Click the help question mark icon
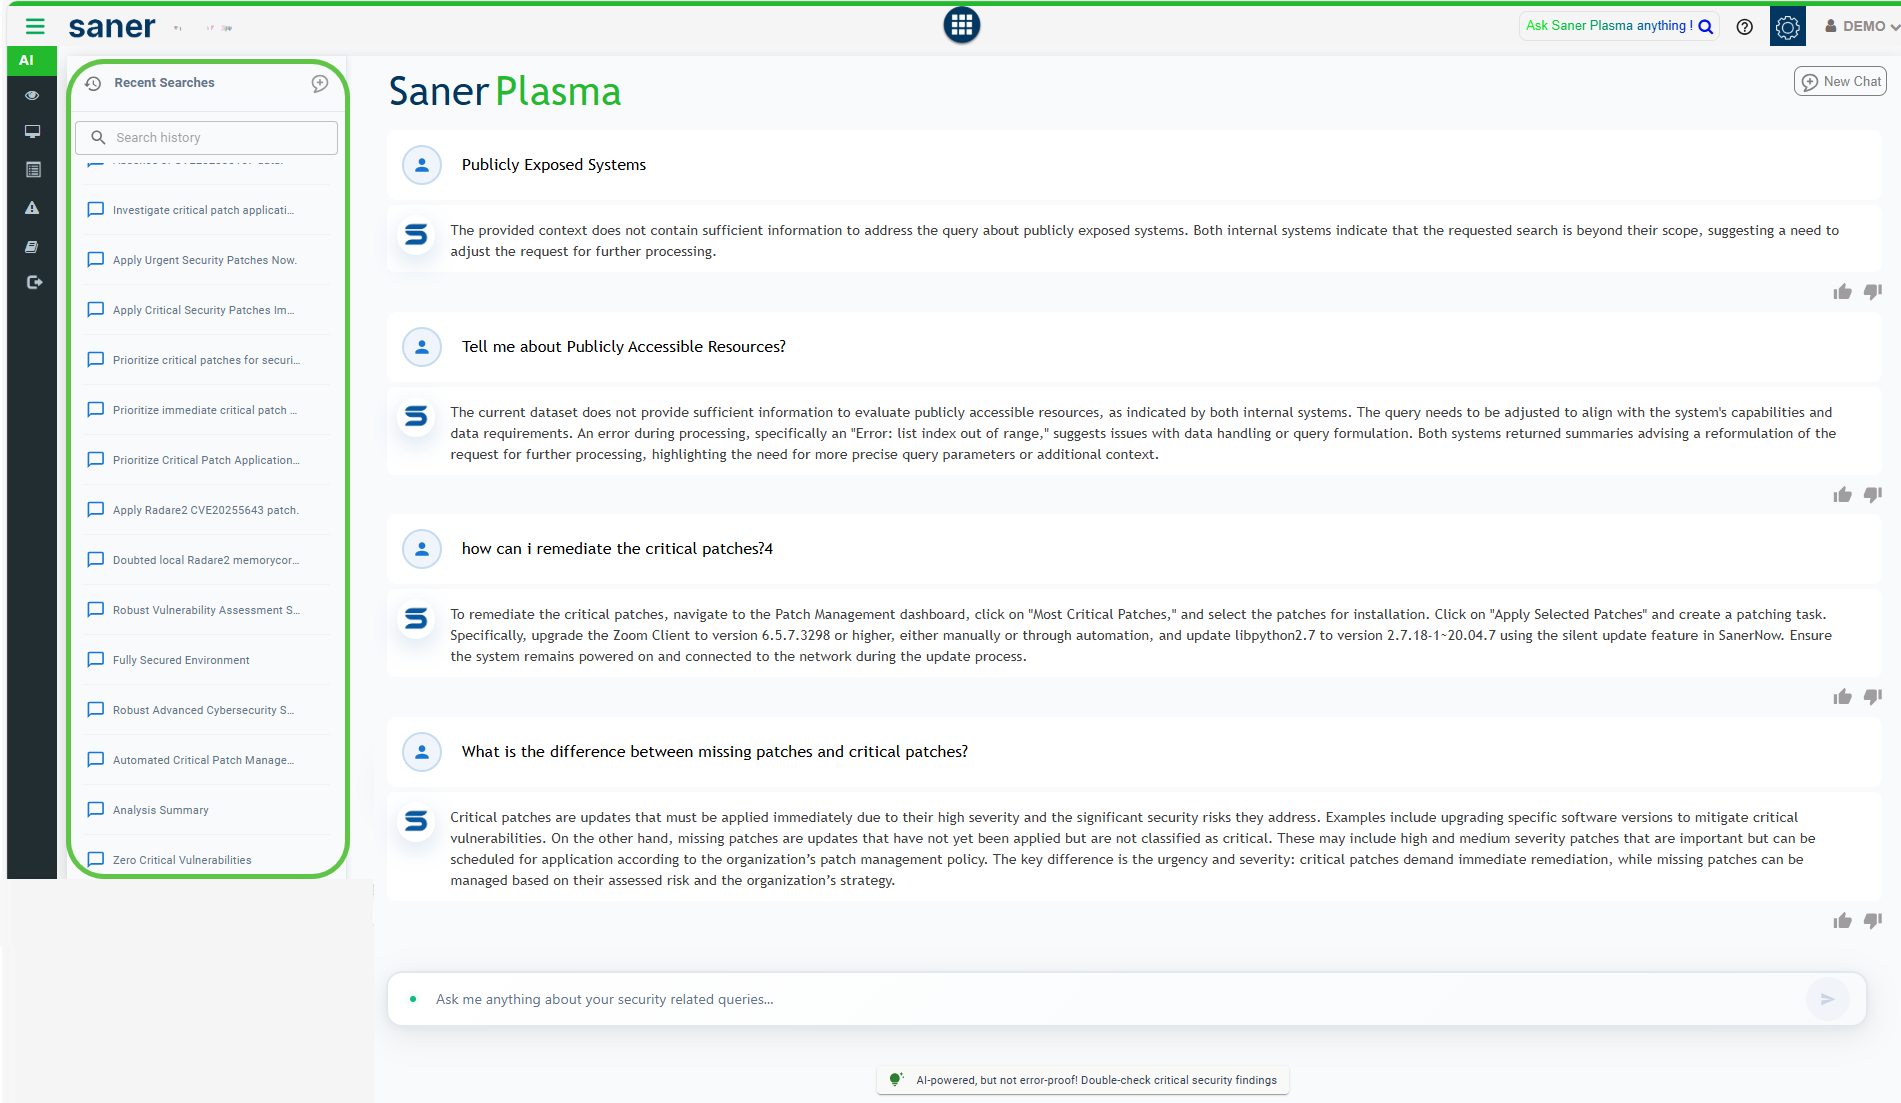The width and height of the screenshot is (1901, 1103). (1744, 27)
